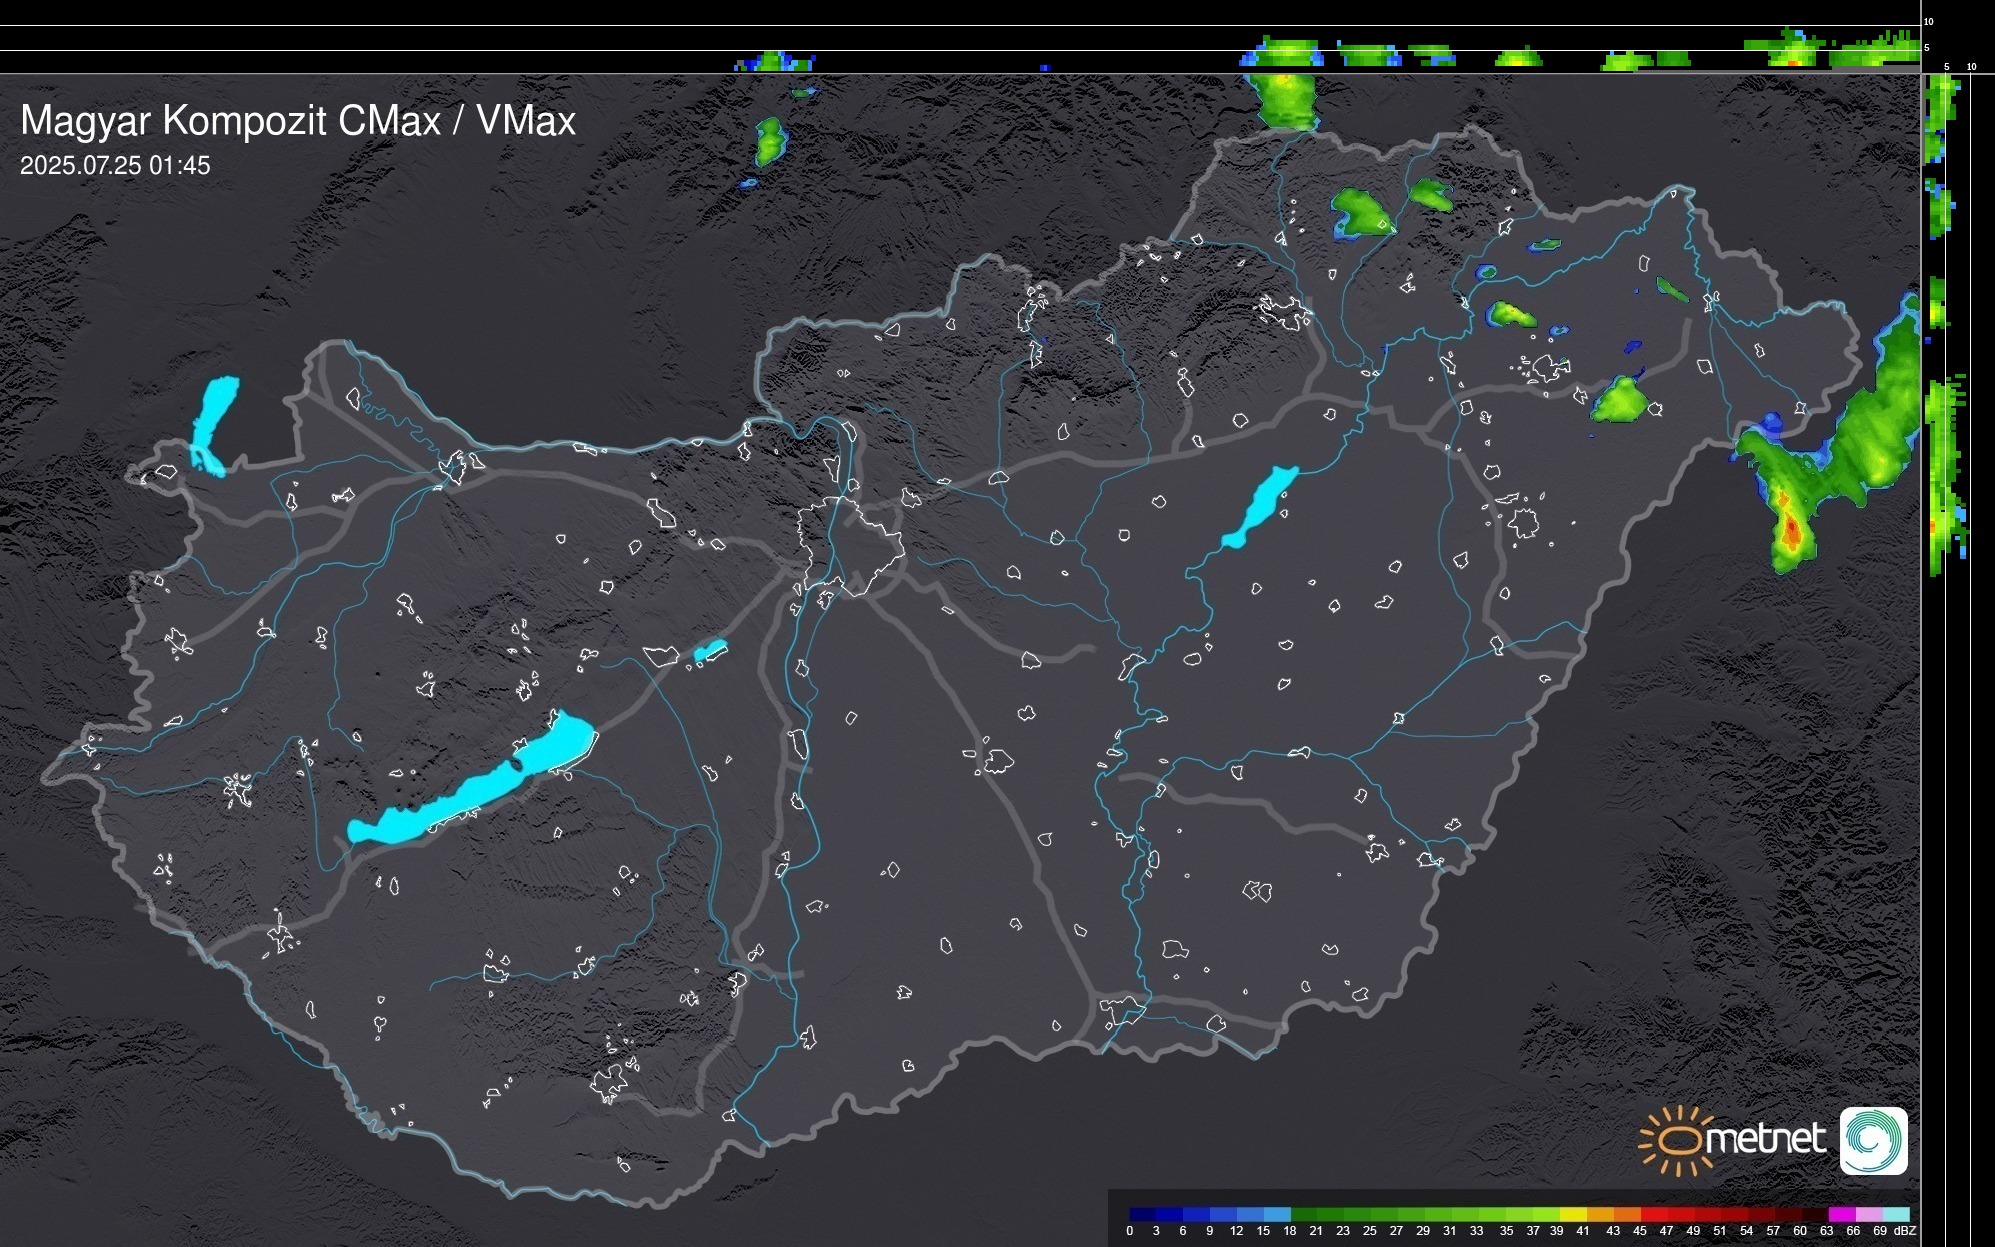
Task: Pick the darkest blue 0 dBZ swatch
Action: (x=1142, y=1214)
